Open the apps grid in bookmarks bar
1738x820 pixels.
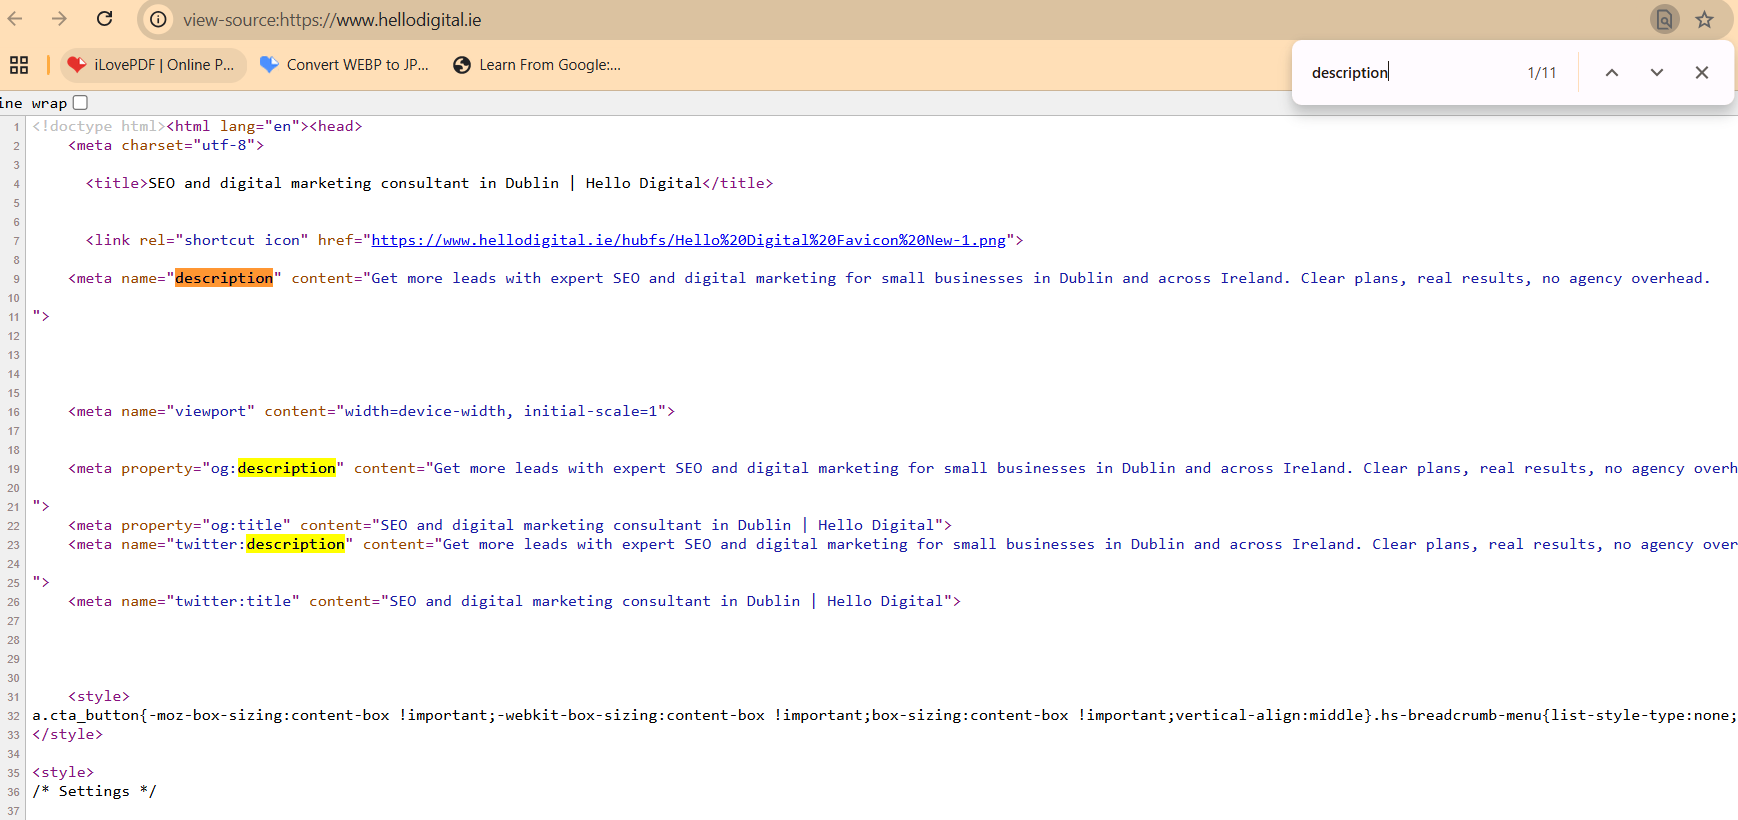(x=19, y=65)
